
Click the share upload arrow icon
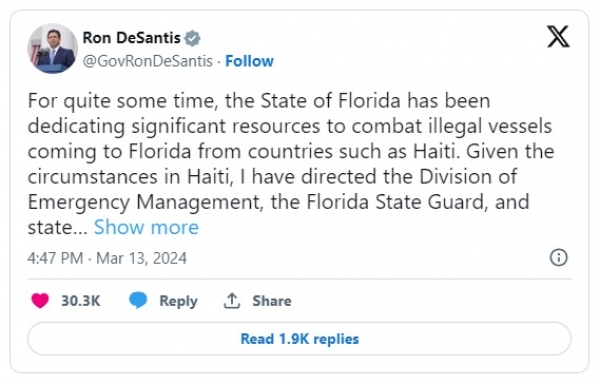232,300
